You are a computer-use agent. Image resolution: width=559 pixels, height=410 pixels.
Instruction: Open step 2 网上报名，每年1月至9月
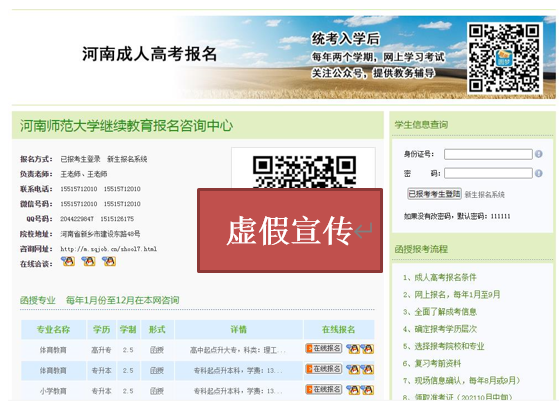point(451,294)
